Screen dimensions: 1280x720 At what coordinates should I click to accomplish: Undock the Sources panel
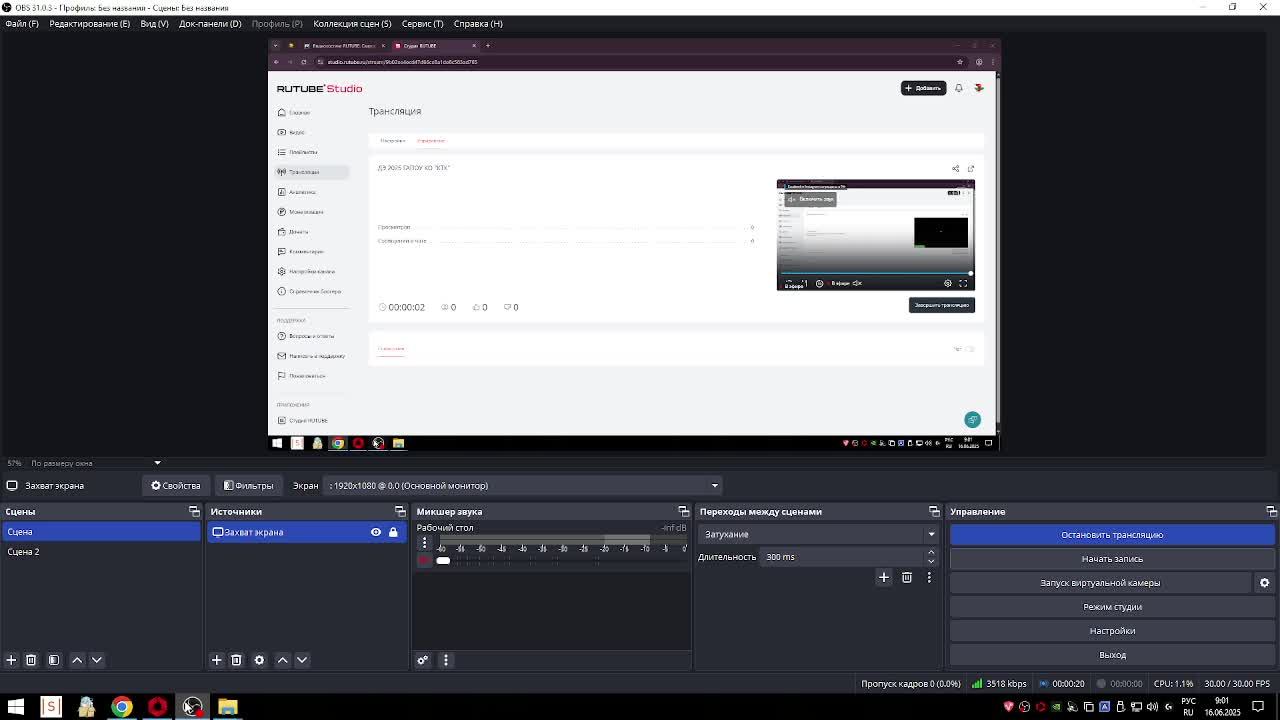pos(400,512)
